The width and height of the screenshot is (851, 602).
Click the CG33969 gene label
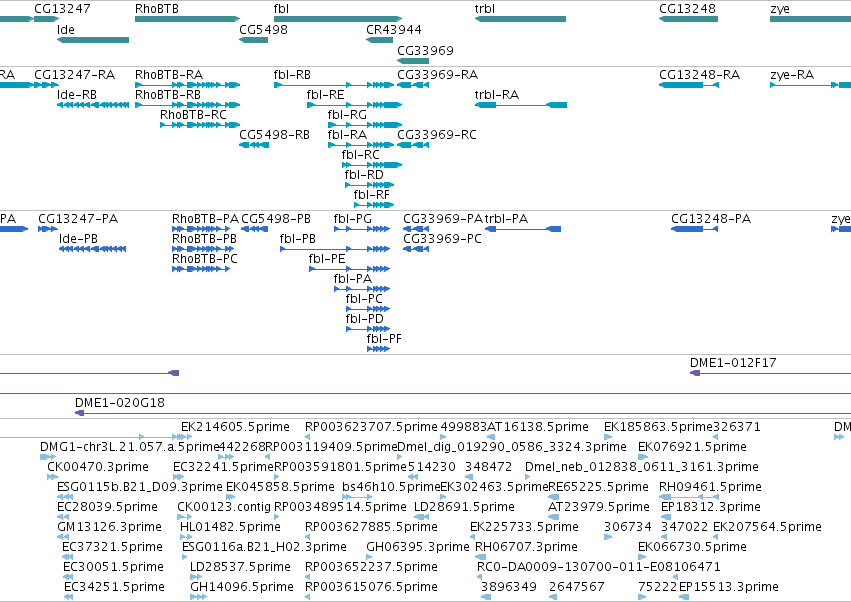coord(425,50)
